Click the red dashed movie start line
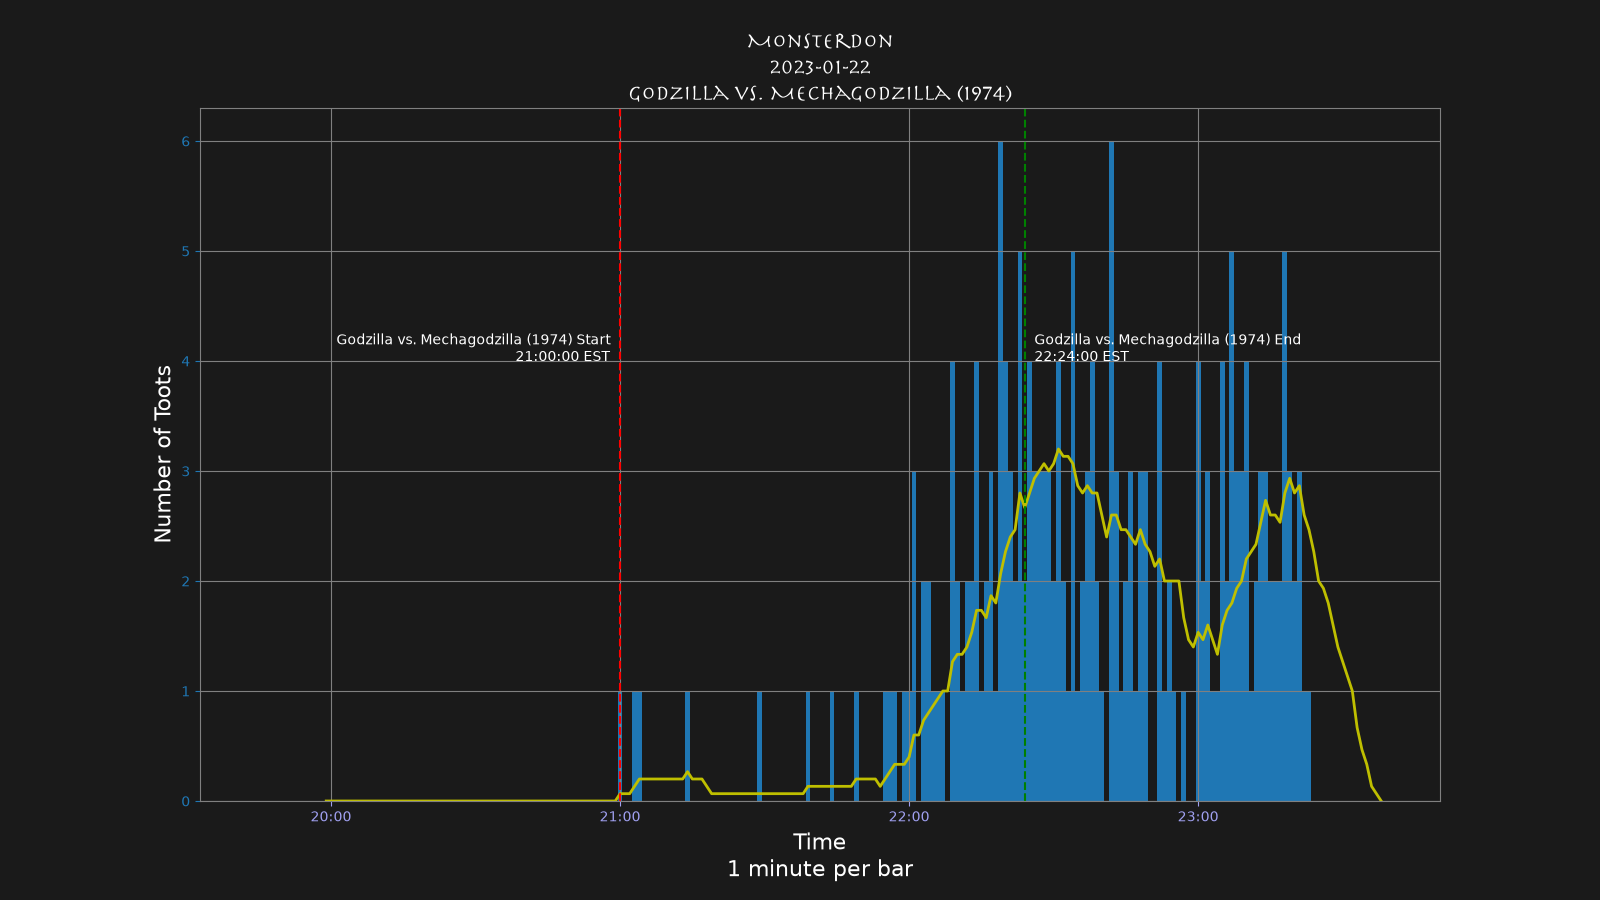The width and height of the screenshot is (1600, 900). pyautogui.click(x=620, y=455)
